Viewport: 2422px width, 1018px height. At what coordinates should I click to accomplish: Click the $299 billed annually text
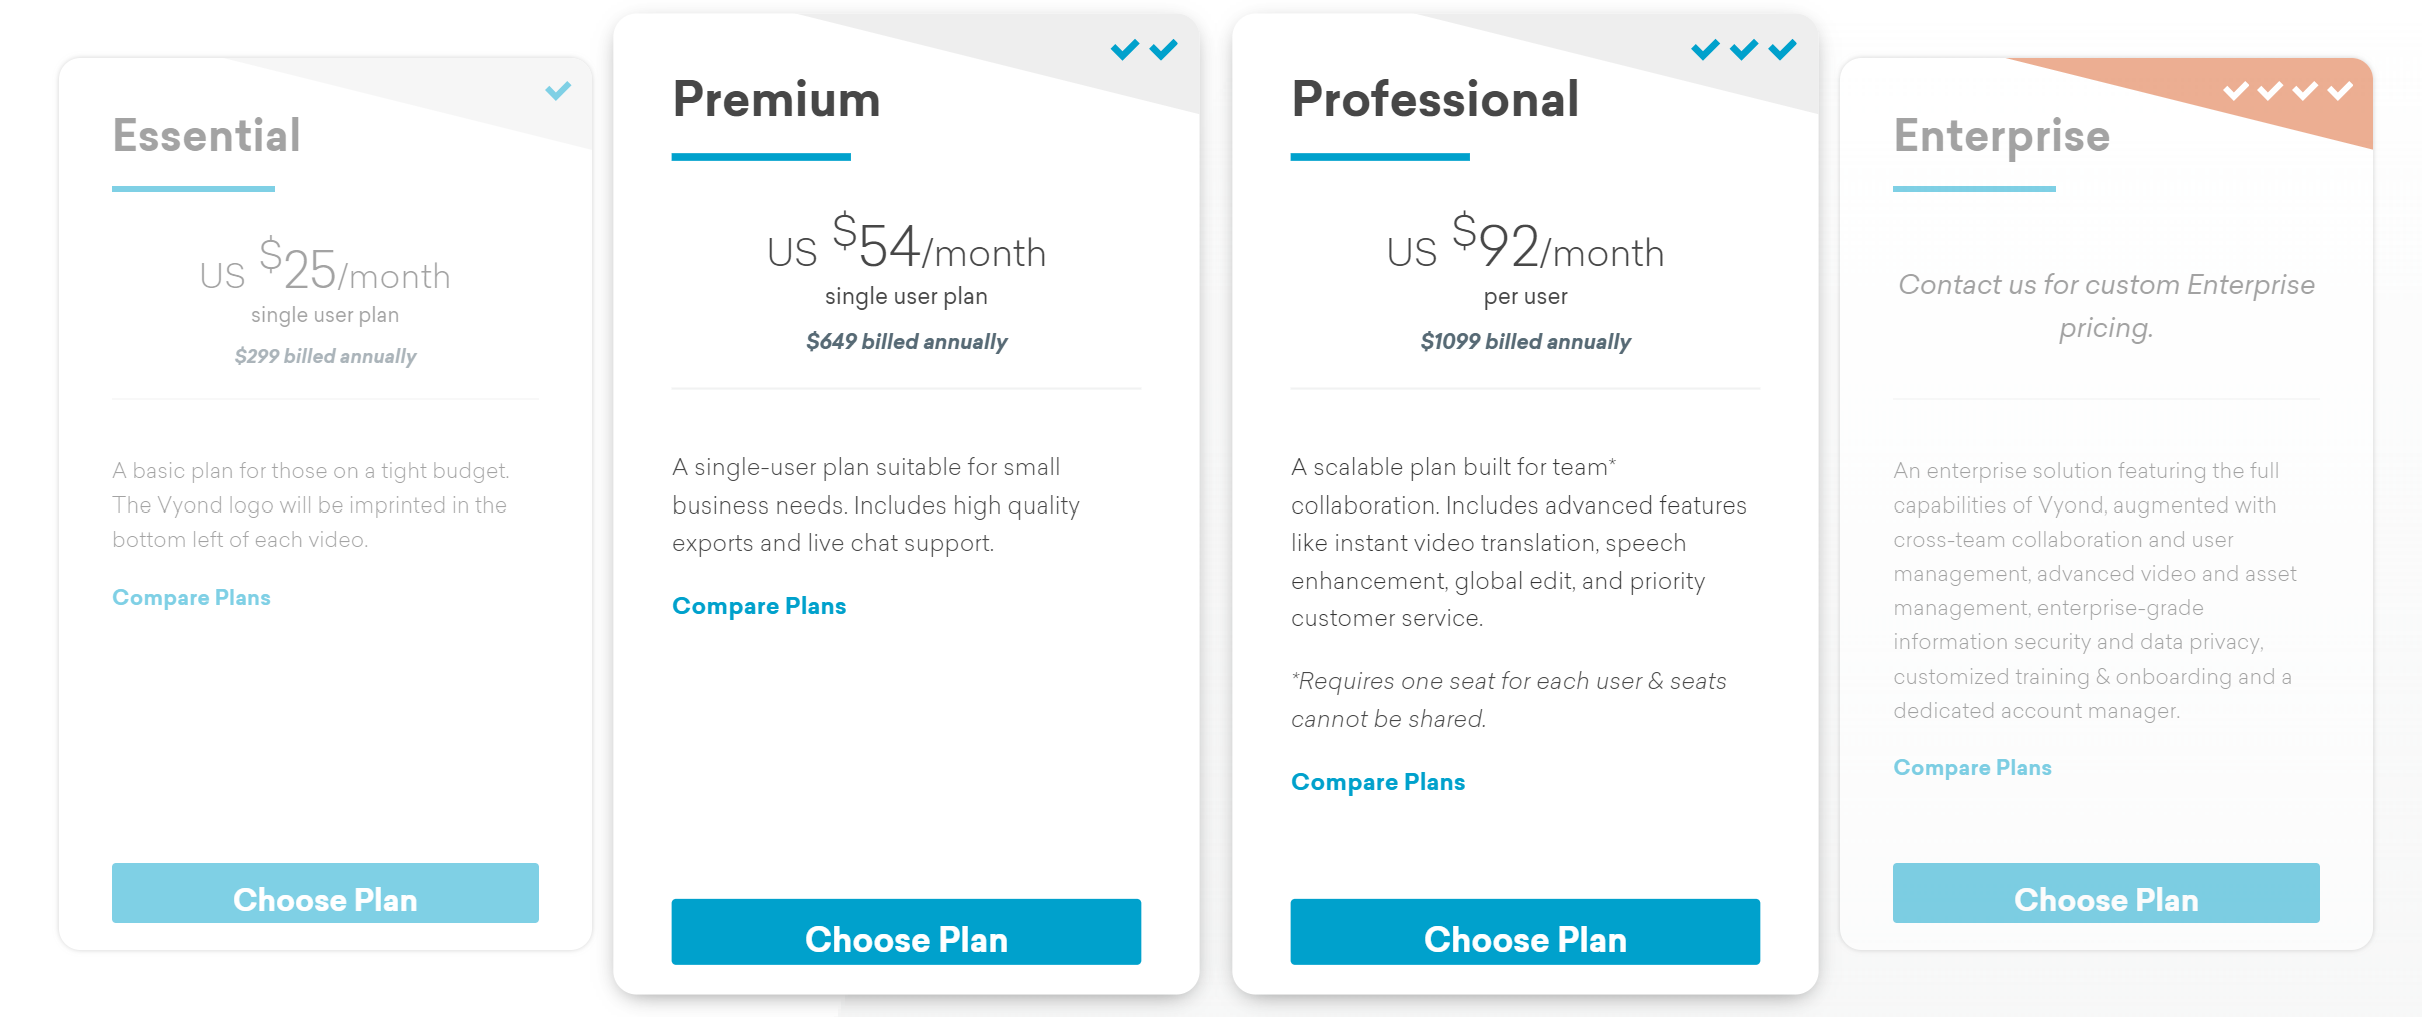[325, 357]
